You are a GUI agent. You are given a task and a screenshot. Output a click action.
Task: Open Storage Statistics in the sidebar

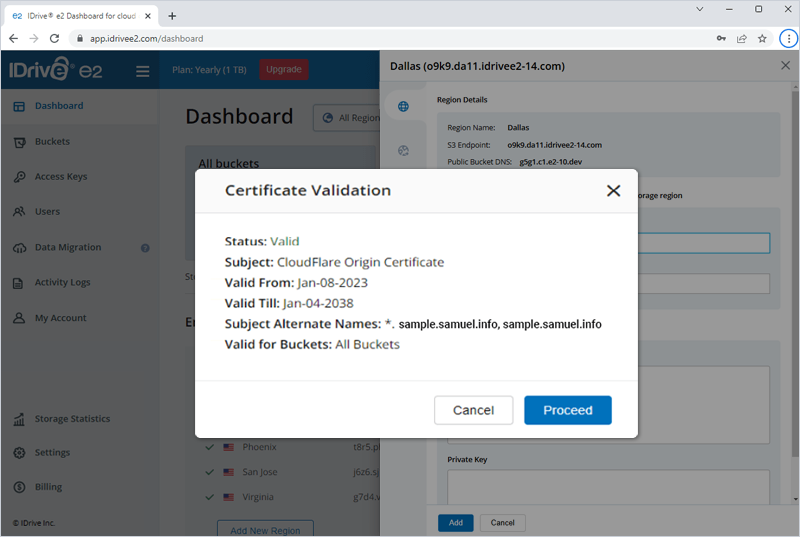pyautogui.click(x=72, y=419)
